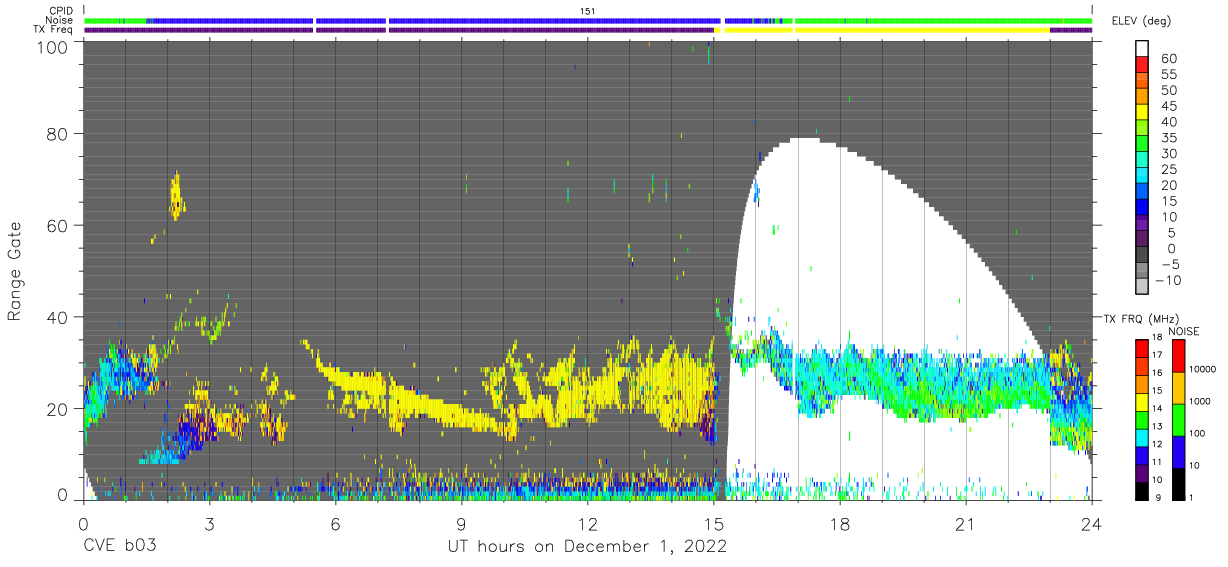This screenshot has height=567, width=1228.
Task: Click the 12 hour tick on time axis
Action: 587,523
